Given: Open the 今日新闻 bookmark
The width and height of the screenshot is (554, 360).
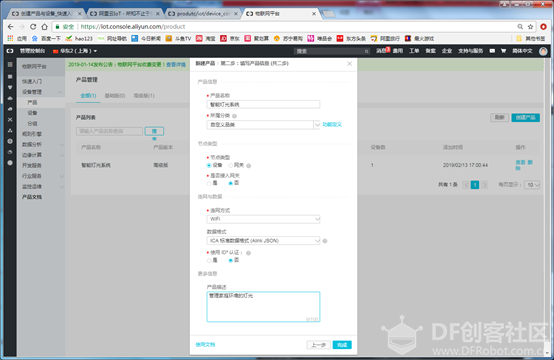Looking at the screenshot, I should (146, 39).
